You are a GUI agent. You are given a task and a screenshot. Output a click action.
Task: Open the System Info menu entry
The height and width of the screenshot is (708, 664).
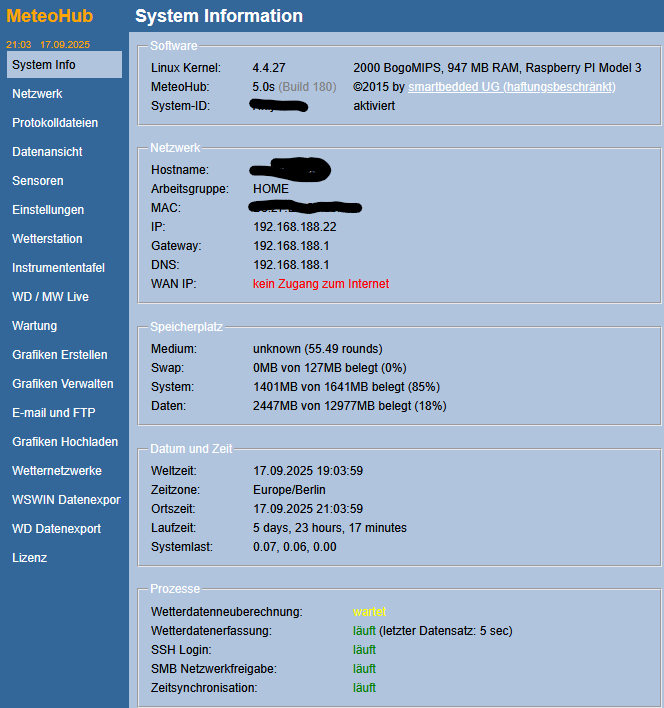coord(64,65)
